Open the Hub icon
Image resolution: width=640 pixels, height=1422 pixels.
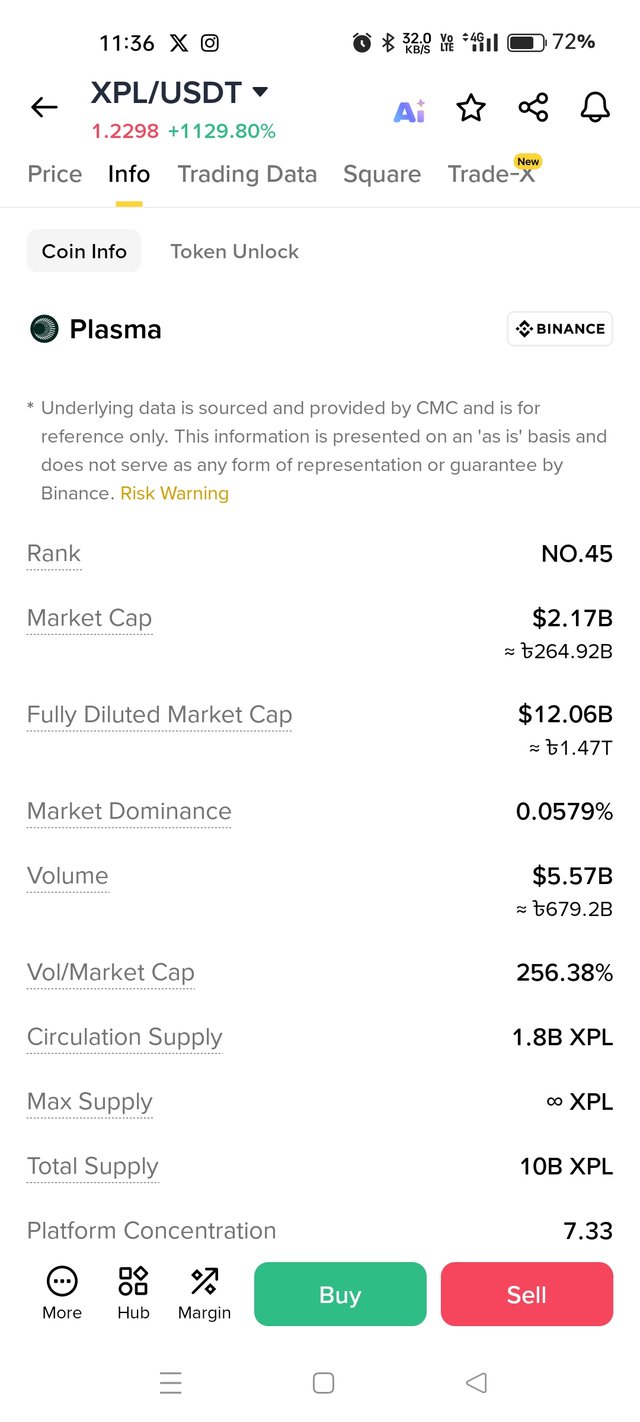click(x=133, y=1293)
